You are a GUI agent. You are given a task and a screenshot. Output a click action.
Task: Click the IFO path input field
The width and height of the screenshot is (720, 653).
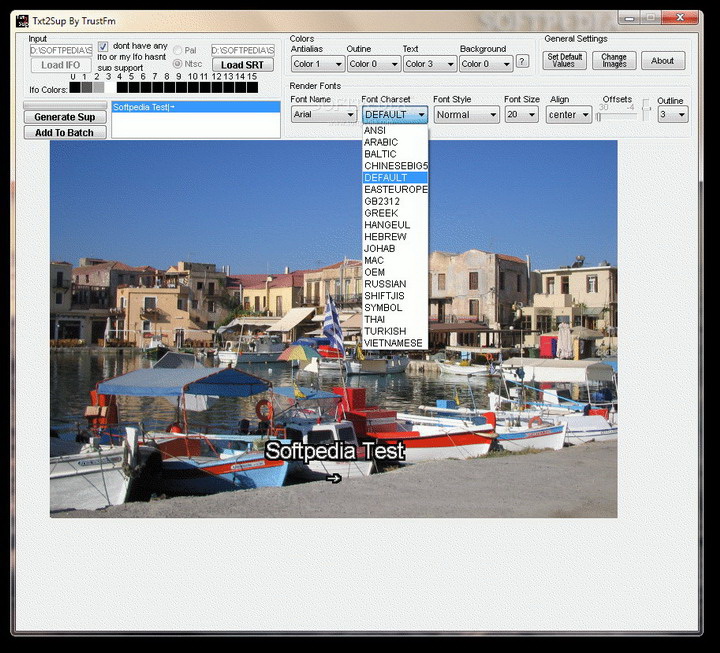pyautogui.click(x=61, y=50)
